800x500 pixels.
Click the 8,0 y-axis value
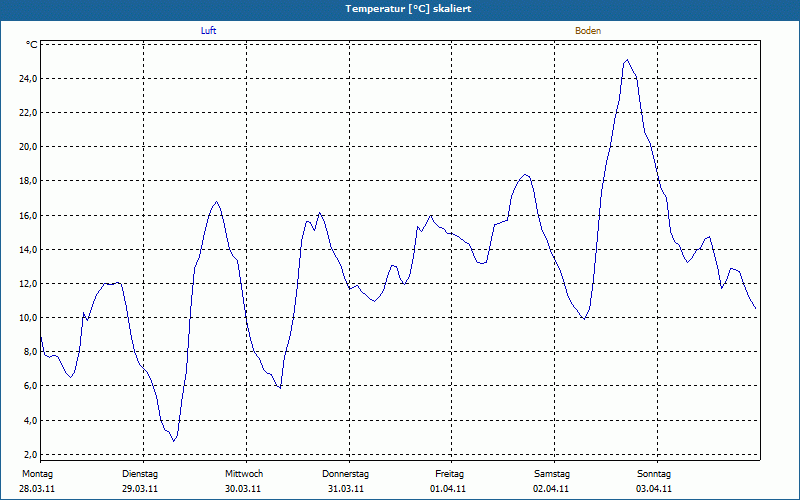tap(30, 352)
